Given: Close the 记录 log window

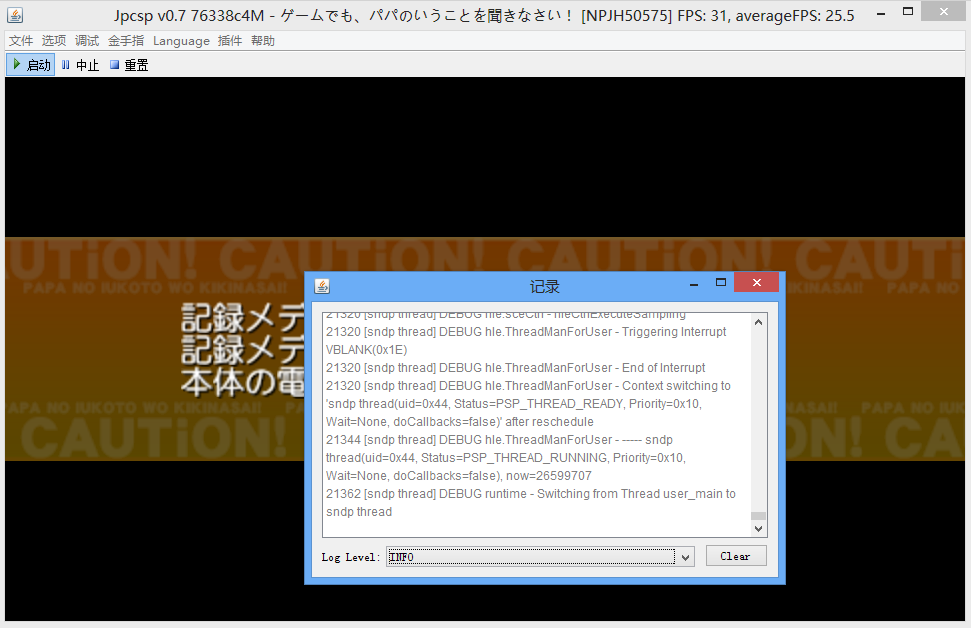Looking at the screenshot, I should [756, 282].
